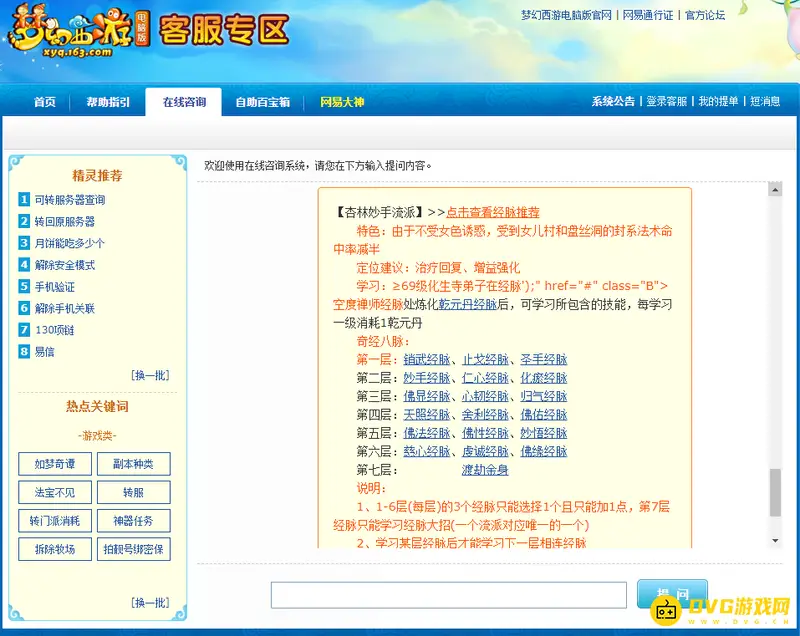This screenshot has height=636, width=800.
Task: Click the blue 提问 submit button
Action: [x=672, y=594]
